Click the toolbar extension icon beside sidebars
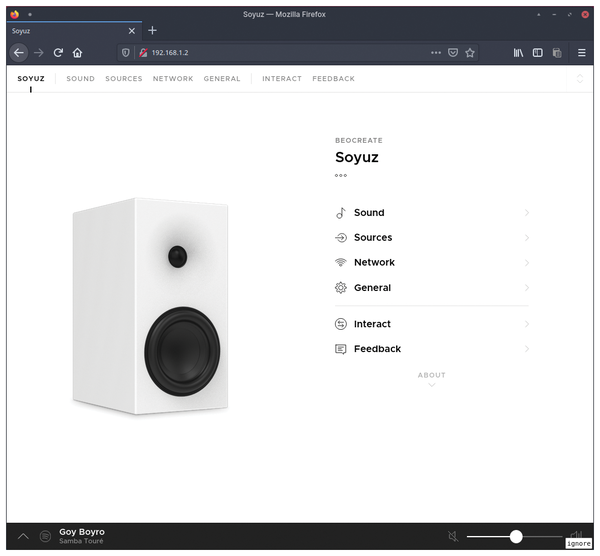 (x=557, y=53)
